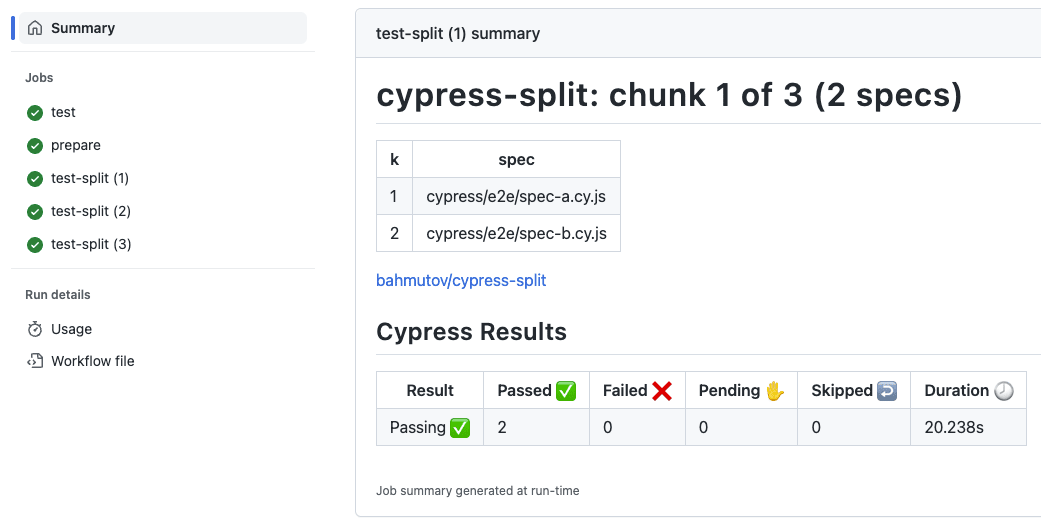Open the bahmutov/cypress-split link
Viewport: 1041px width, 524px height.
coord(461,280)
